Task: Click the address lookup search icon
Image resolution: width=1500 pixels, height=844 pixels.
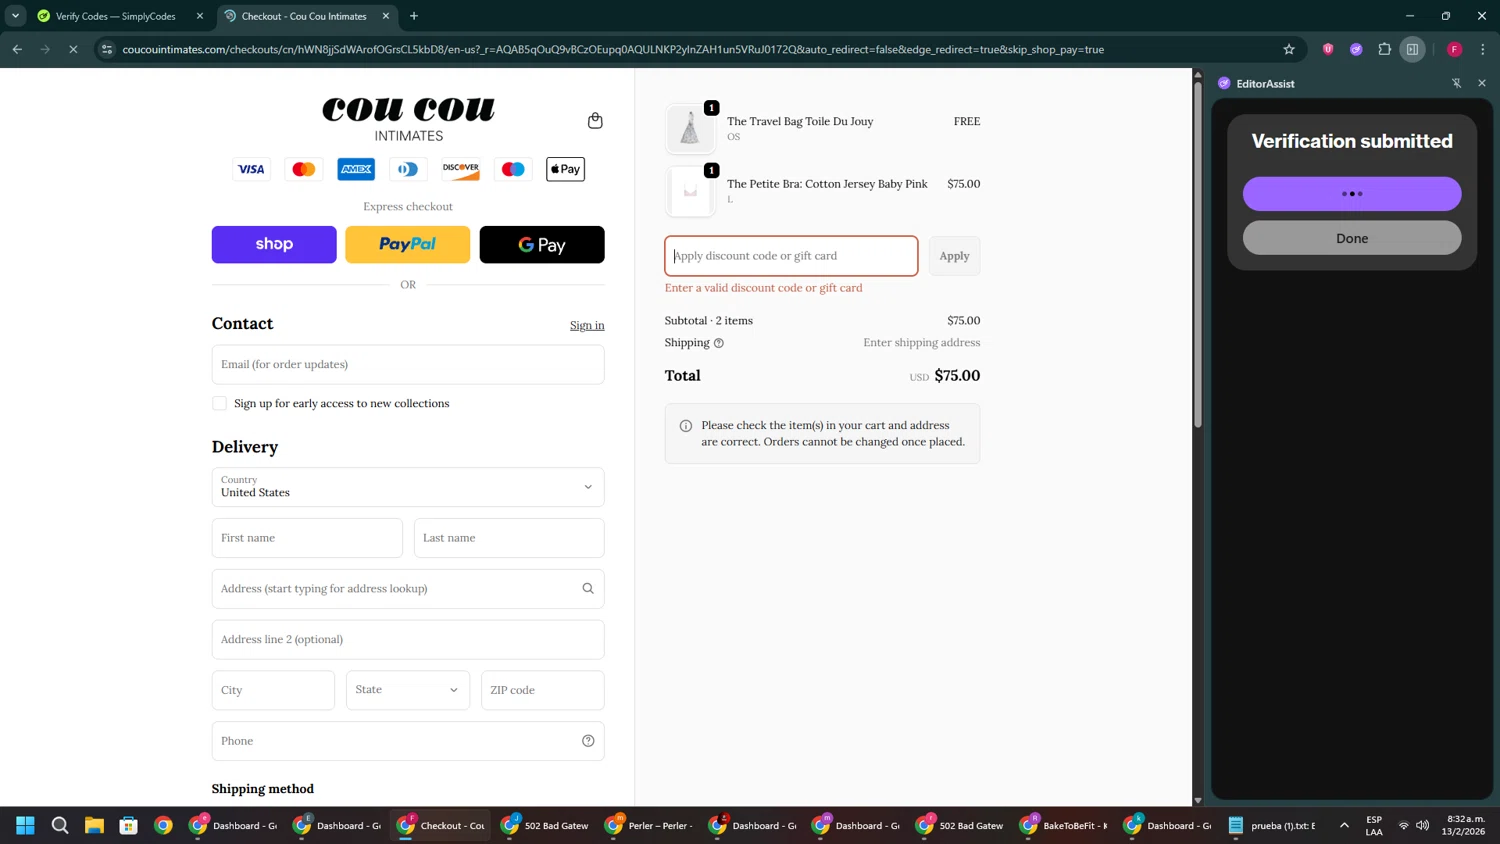Action: tap(588, 589)
